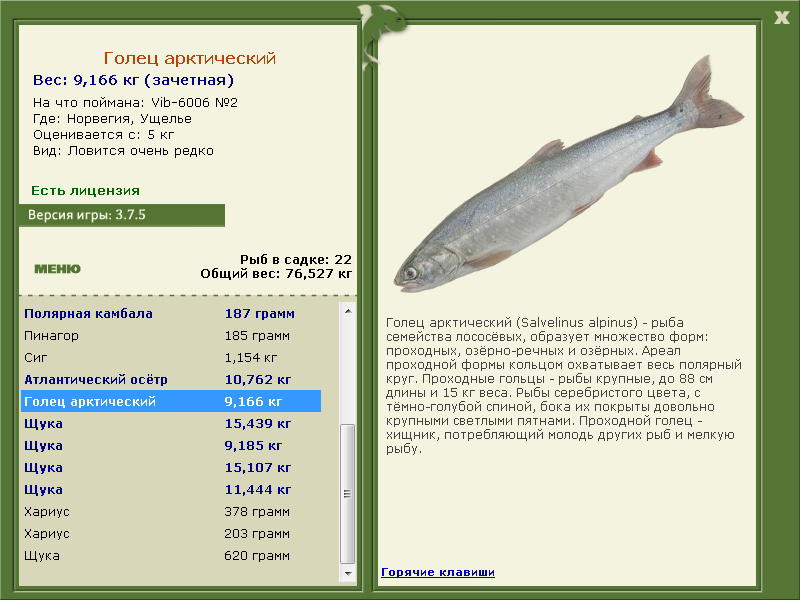
Task: Grab the fish list scrollbar thumb
Action: point(347,493)
